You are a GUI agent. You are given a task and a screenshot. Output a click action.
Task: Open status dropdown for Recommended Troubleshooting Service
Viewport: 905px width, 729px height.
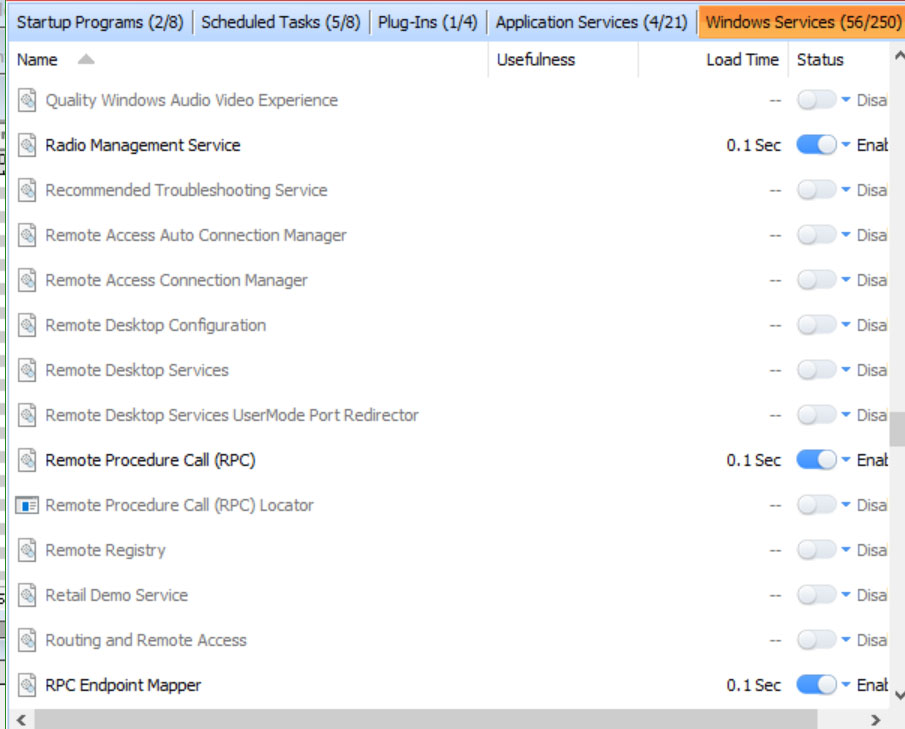click(x=846, y=189)
